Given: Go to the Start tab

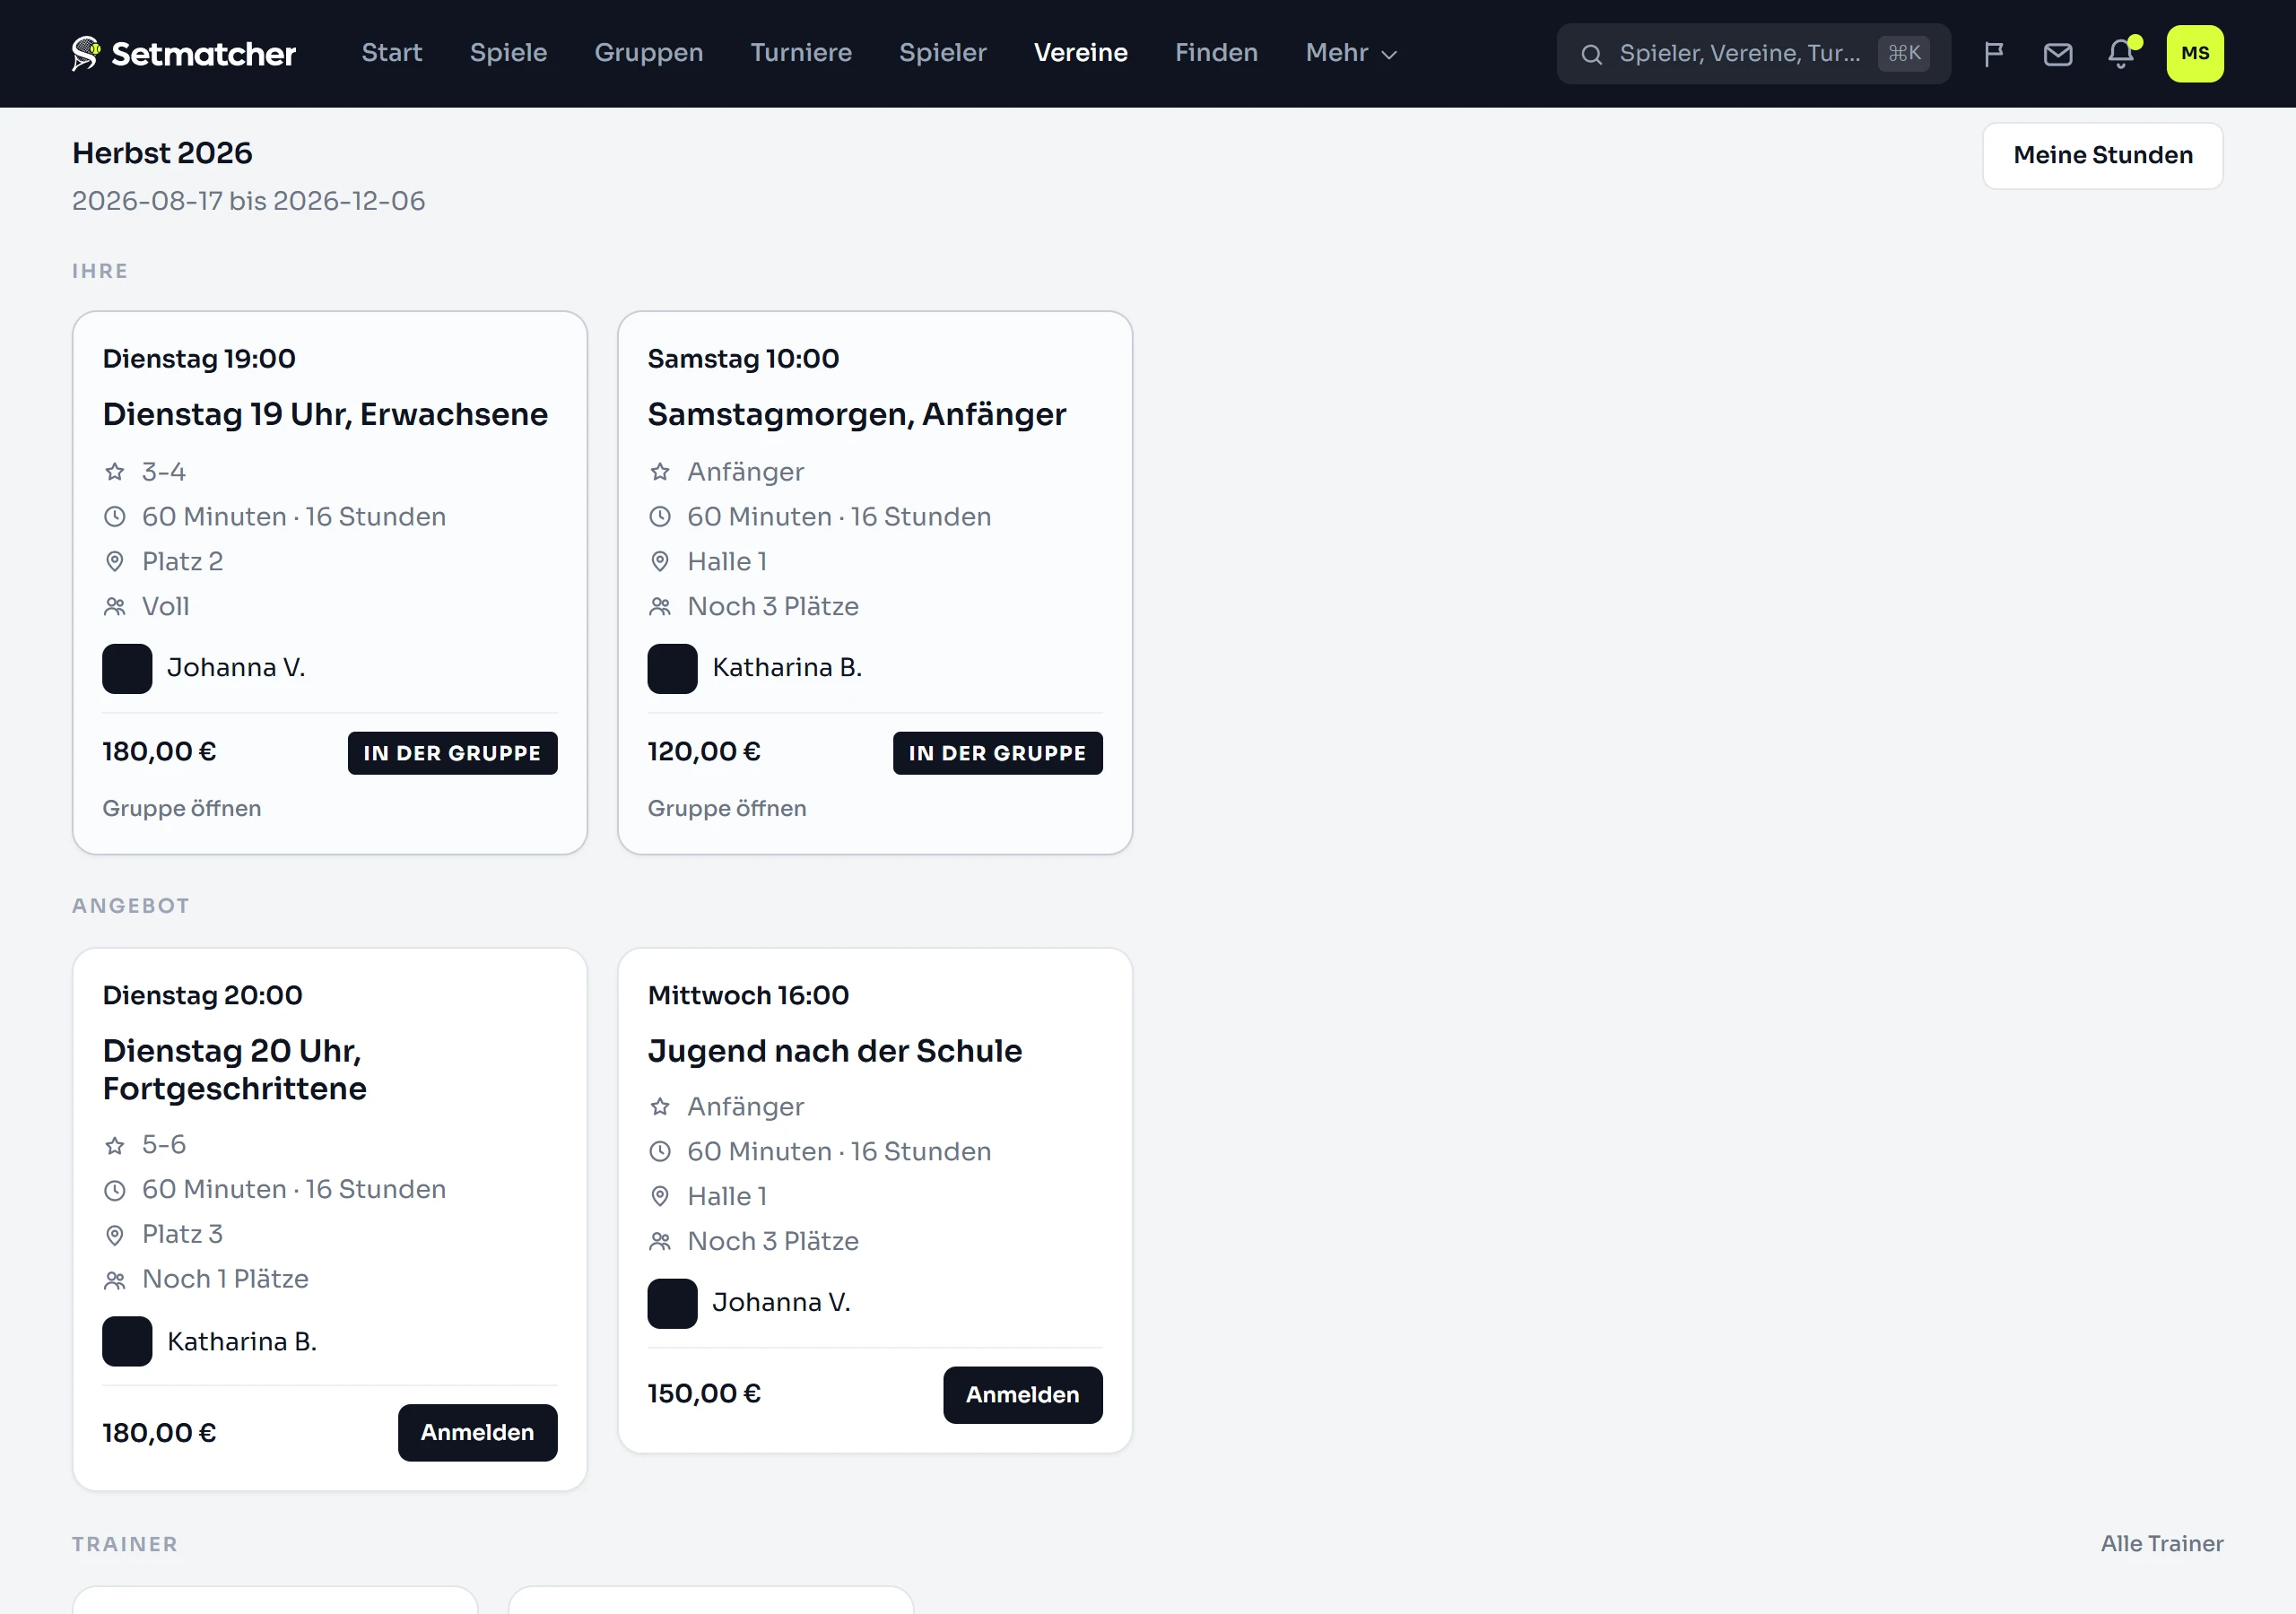Looking at the screenshot, I should pyautogui.click(x=392, y=53).
